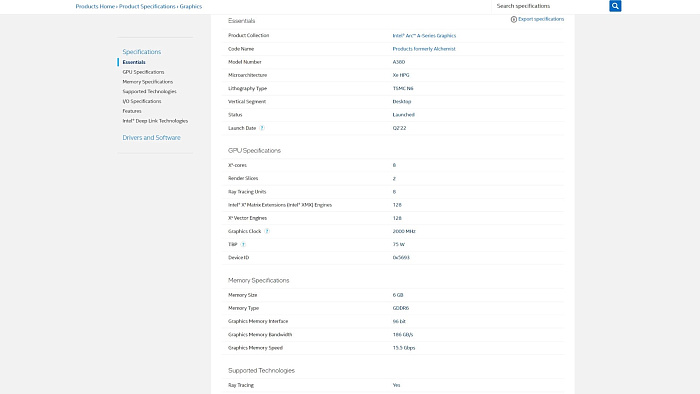Click the Vertical Segment value Desktop
This screenshot has height=394, width=700.
point(402,101)
